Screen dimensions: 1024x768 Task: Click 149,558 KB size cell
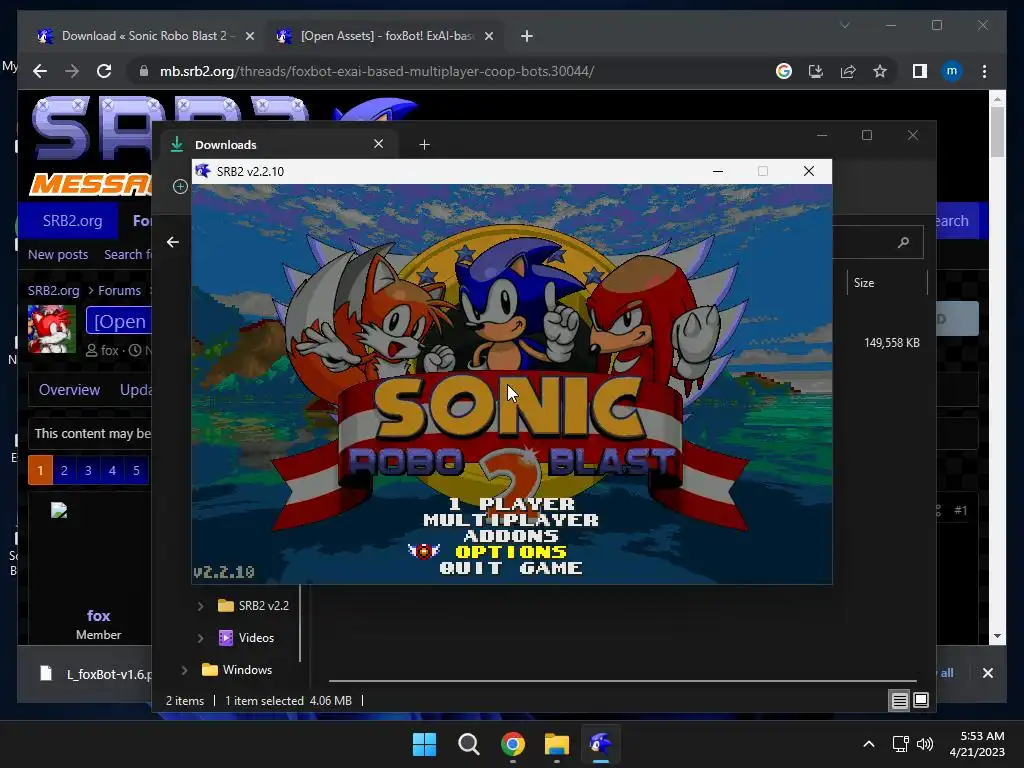tap(891, 343)
